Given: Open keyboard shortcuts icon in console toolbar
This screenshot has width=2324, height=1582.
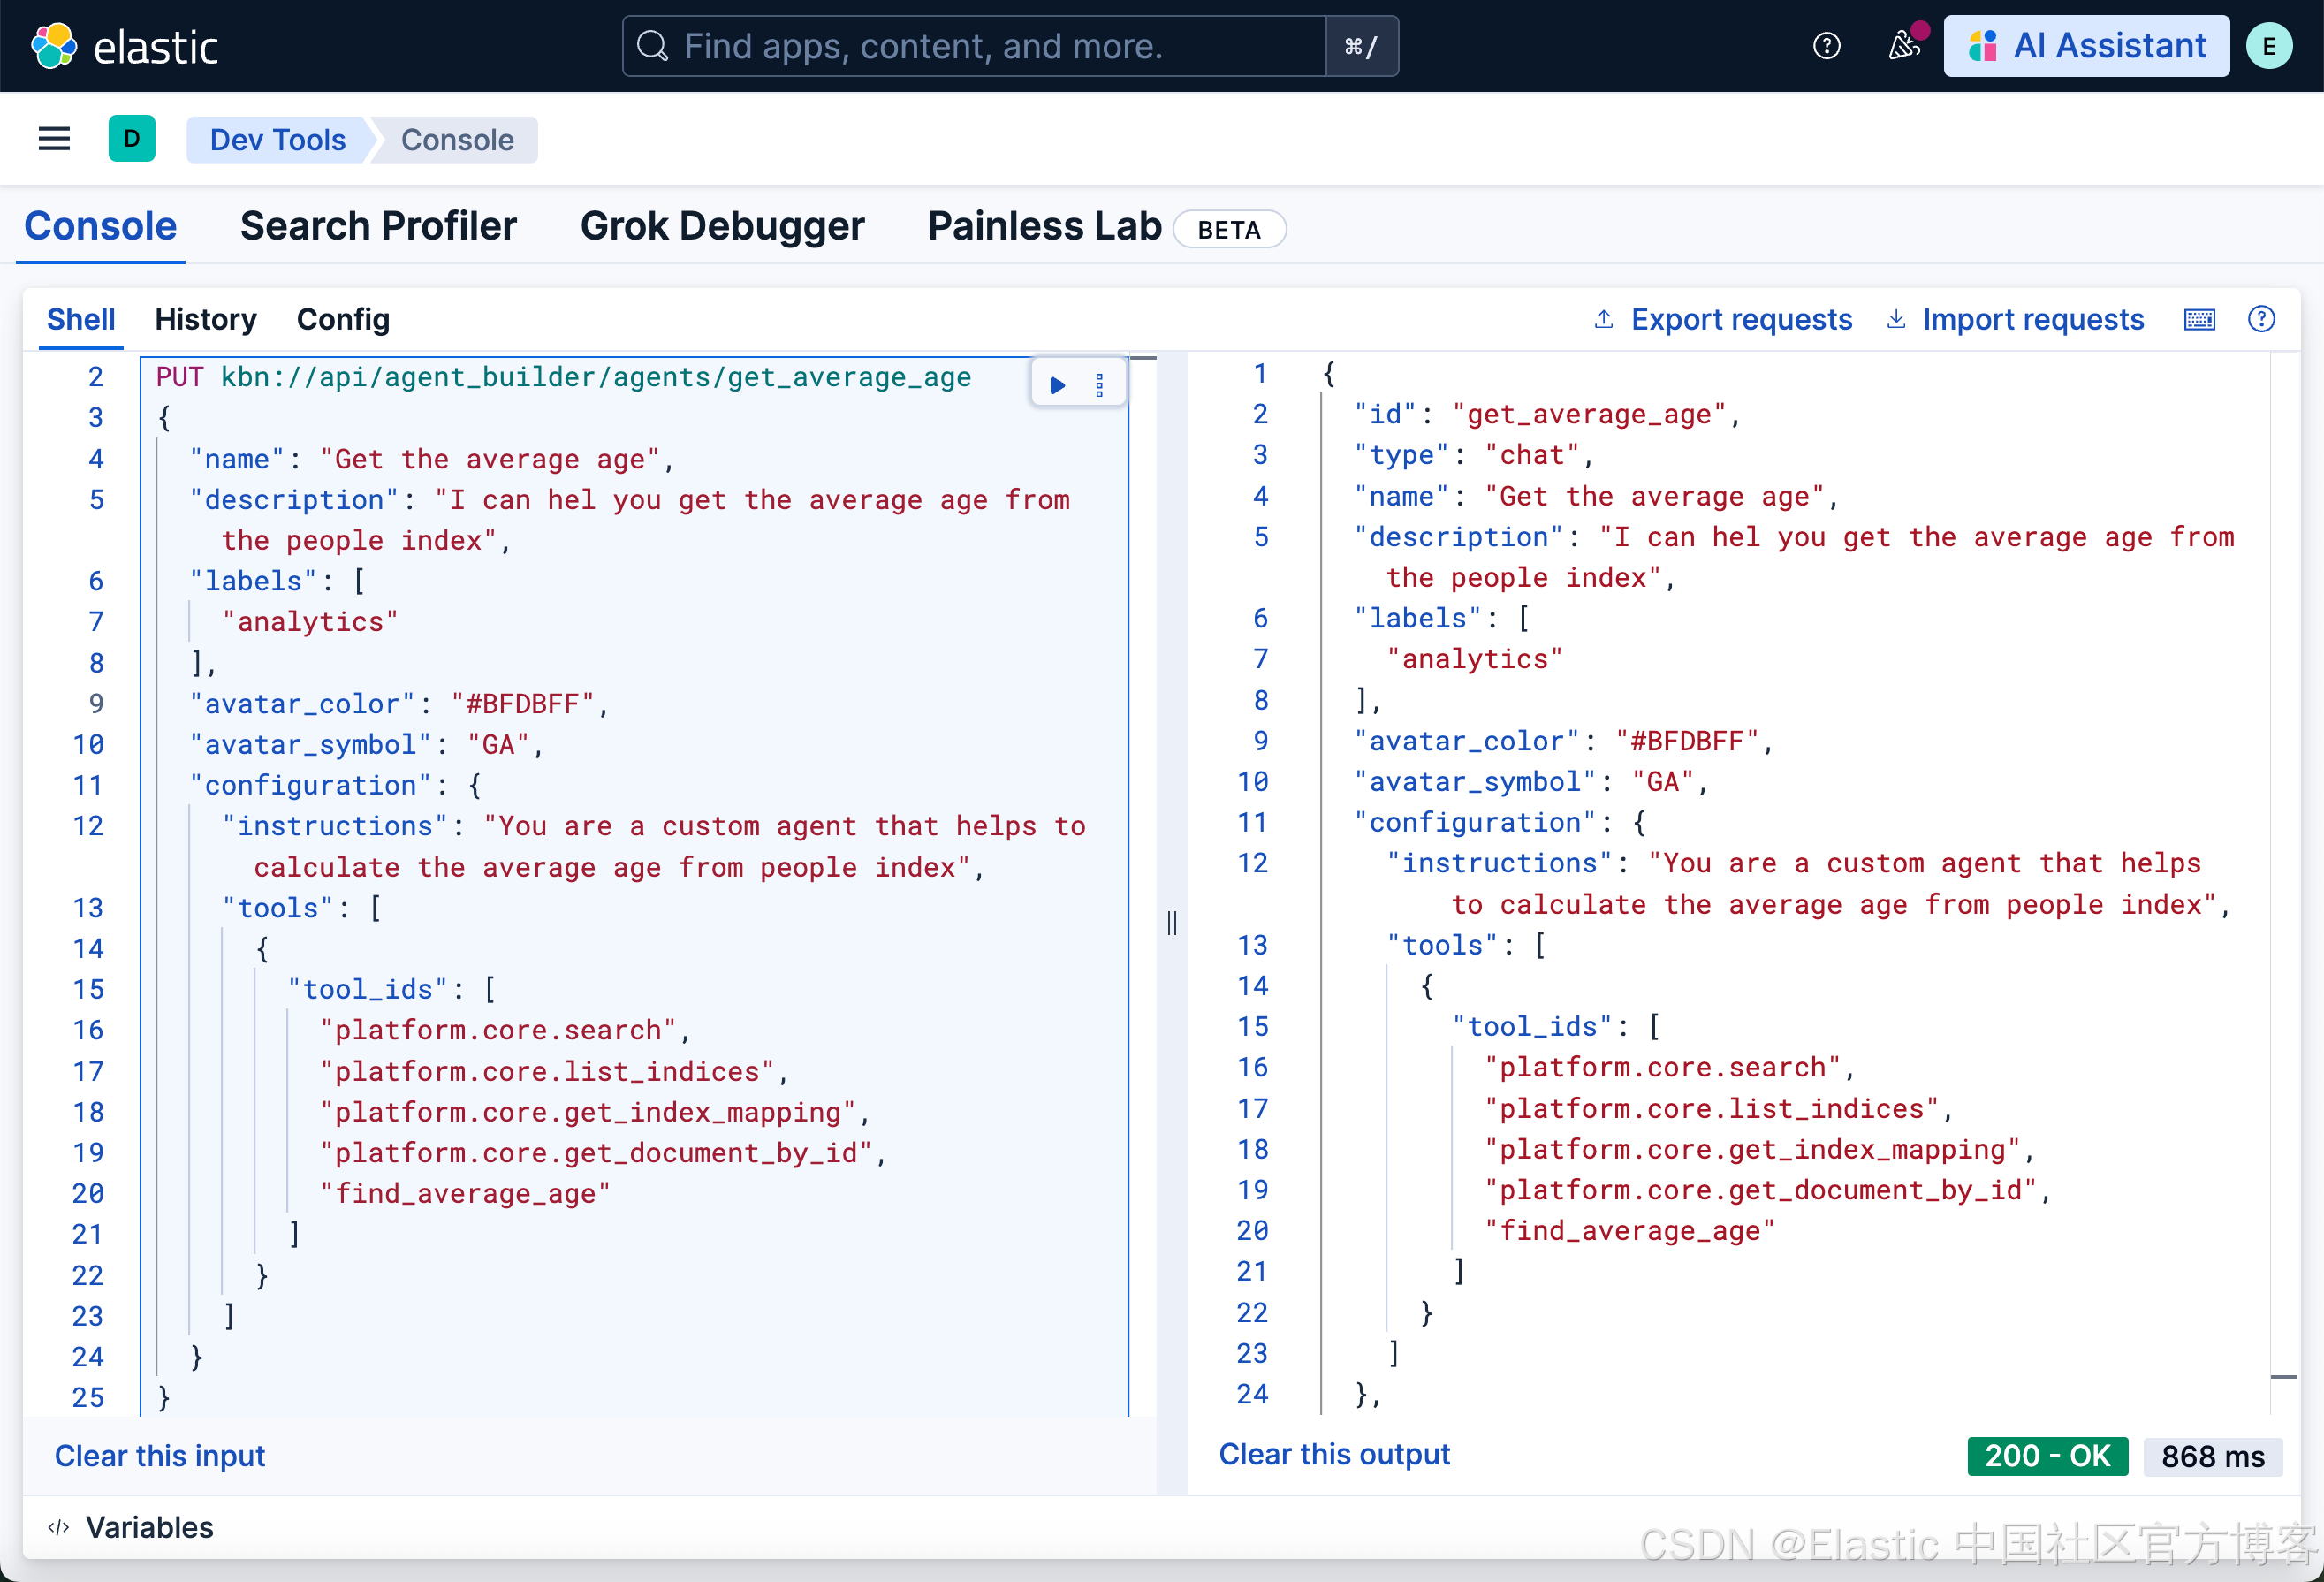Looking at the screenshot, I should pyautogui.click(x=2199, y=319).
